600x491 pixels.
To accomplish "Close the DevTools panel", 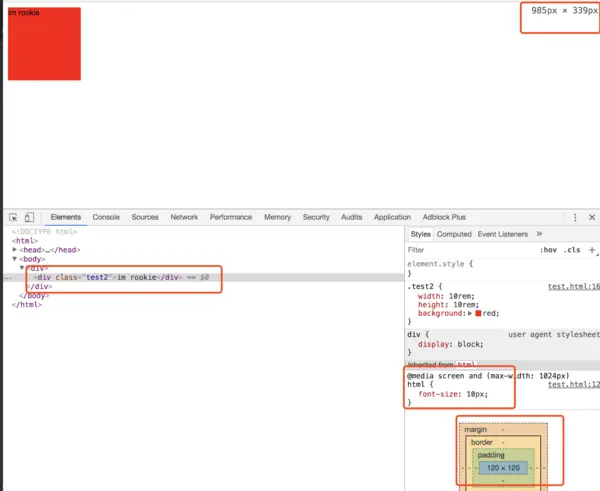I will [x=592, y=217].
